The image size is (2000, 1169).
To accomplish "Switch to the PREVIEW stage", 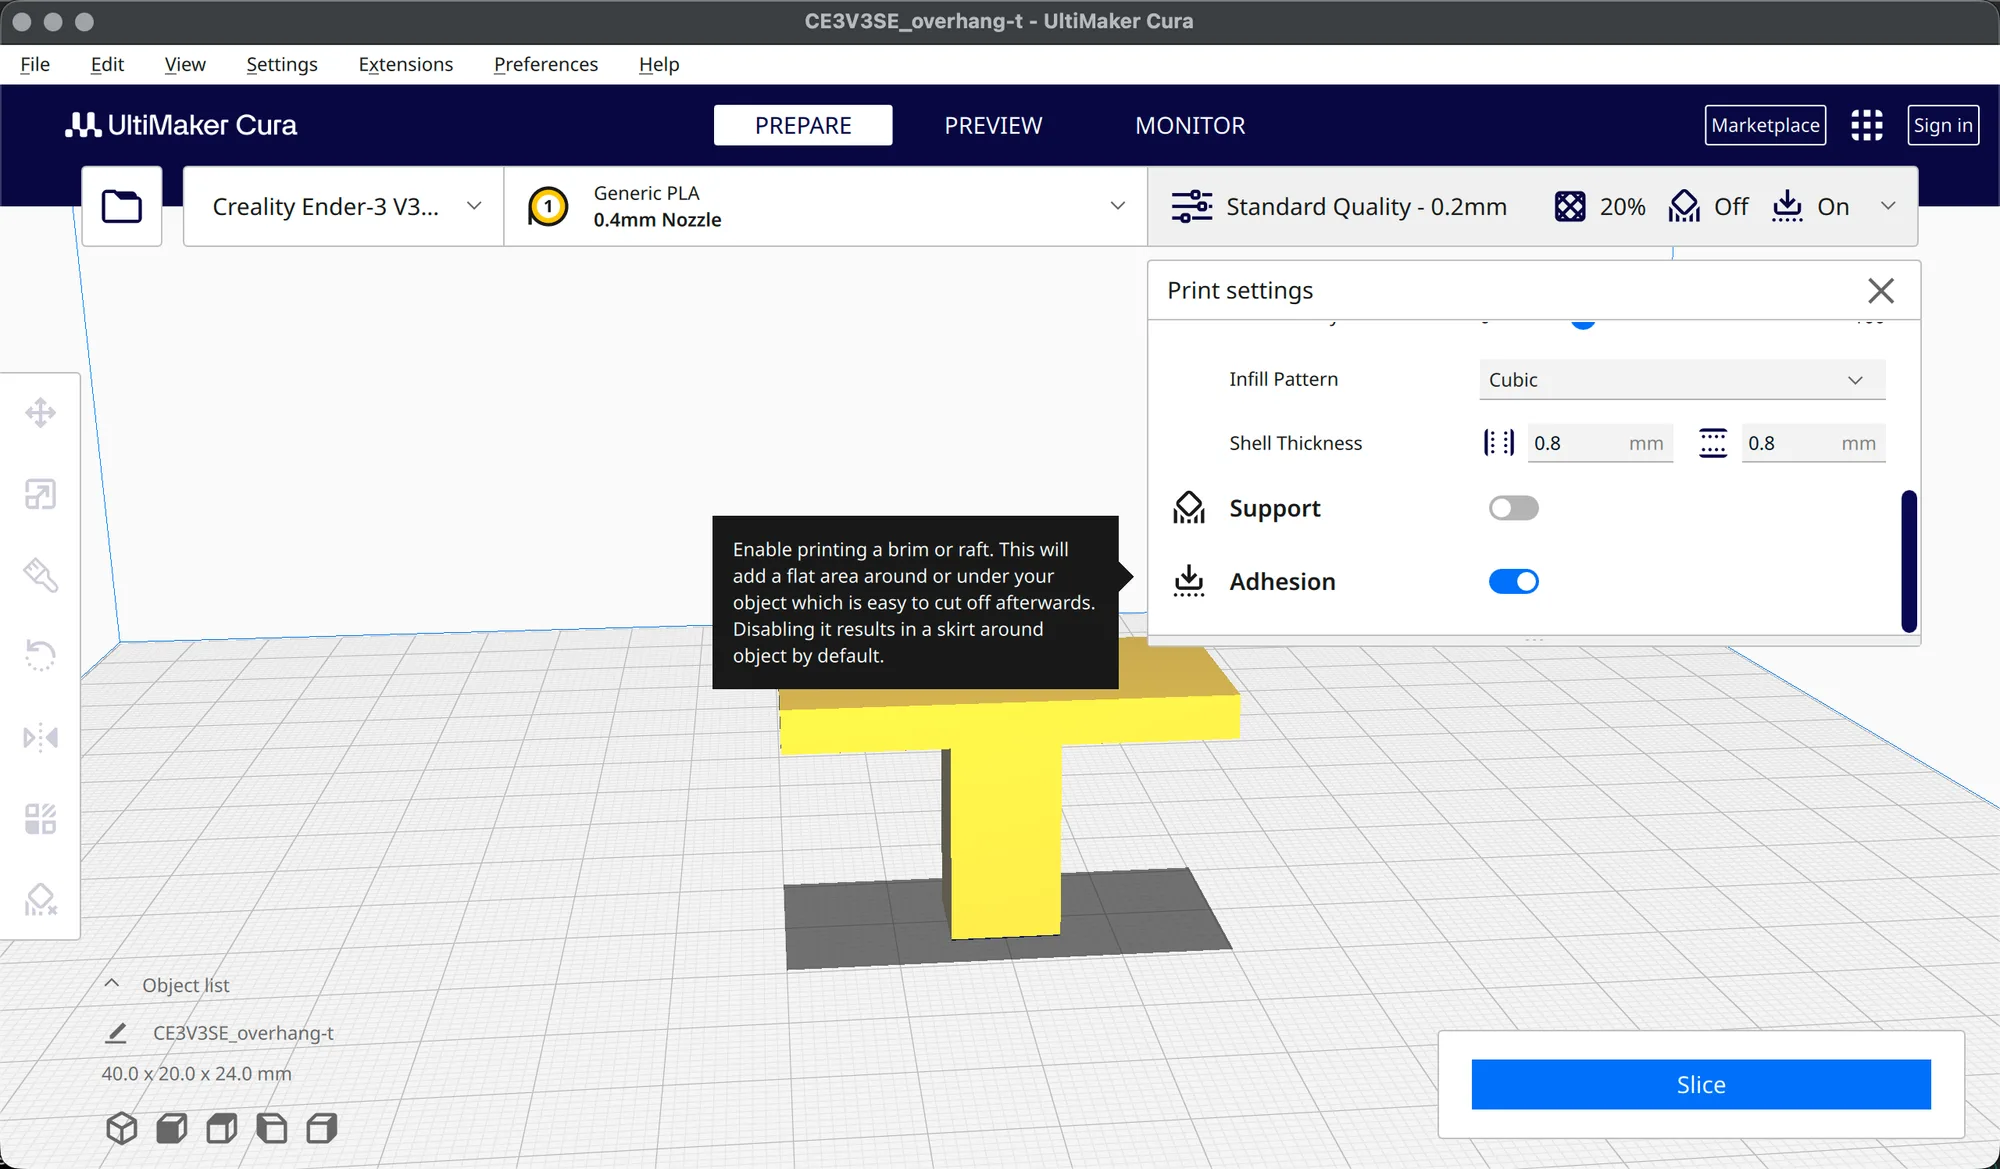I will coord(993,125).
